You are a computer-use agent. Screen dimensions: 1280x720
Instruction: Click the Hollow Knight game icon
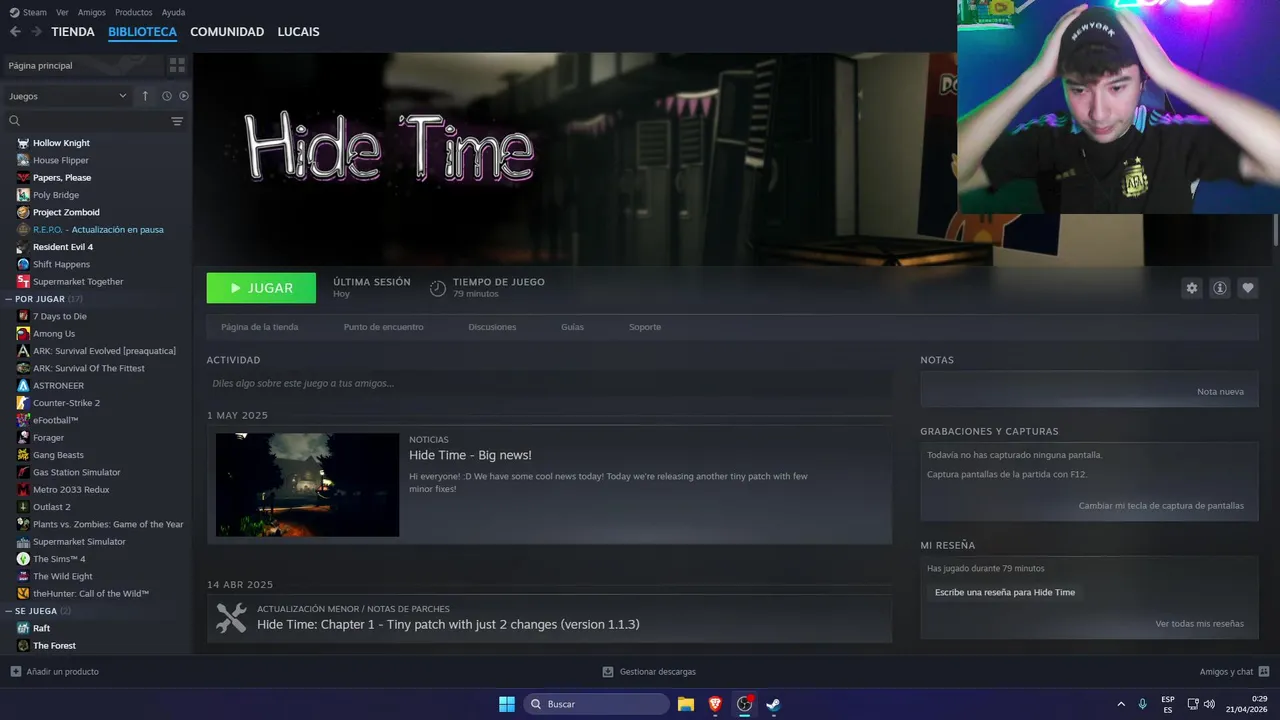pyautogui.click(x=23, y=143)
